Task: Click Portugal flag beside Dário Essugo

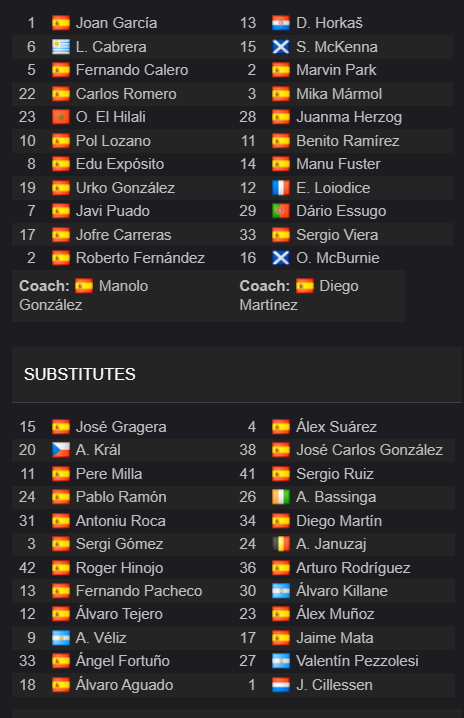Action: point(281,211)
